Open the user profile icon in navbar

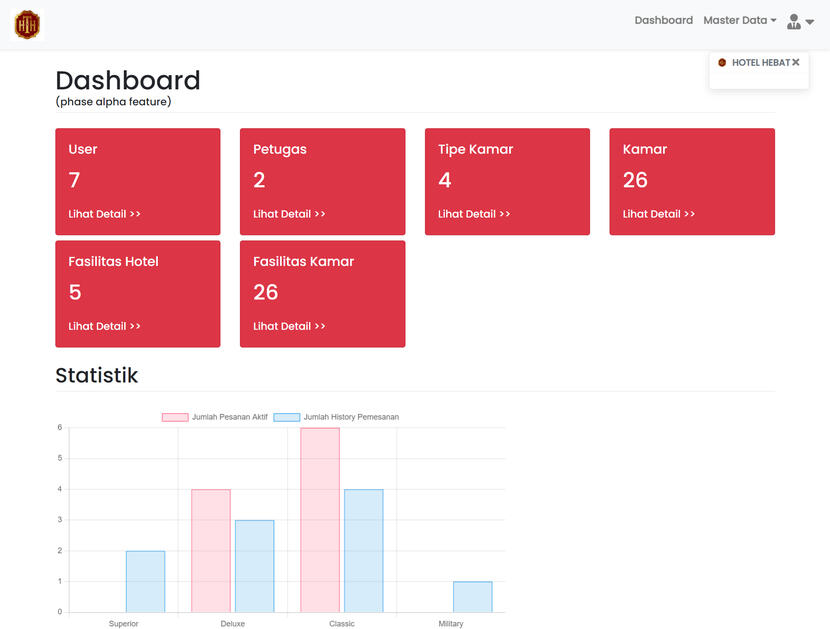click(x=792, y=19)
